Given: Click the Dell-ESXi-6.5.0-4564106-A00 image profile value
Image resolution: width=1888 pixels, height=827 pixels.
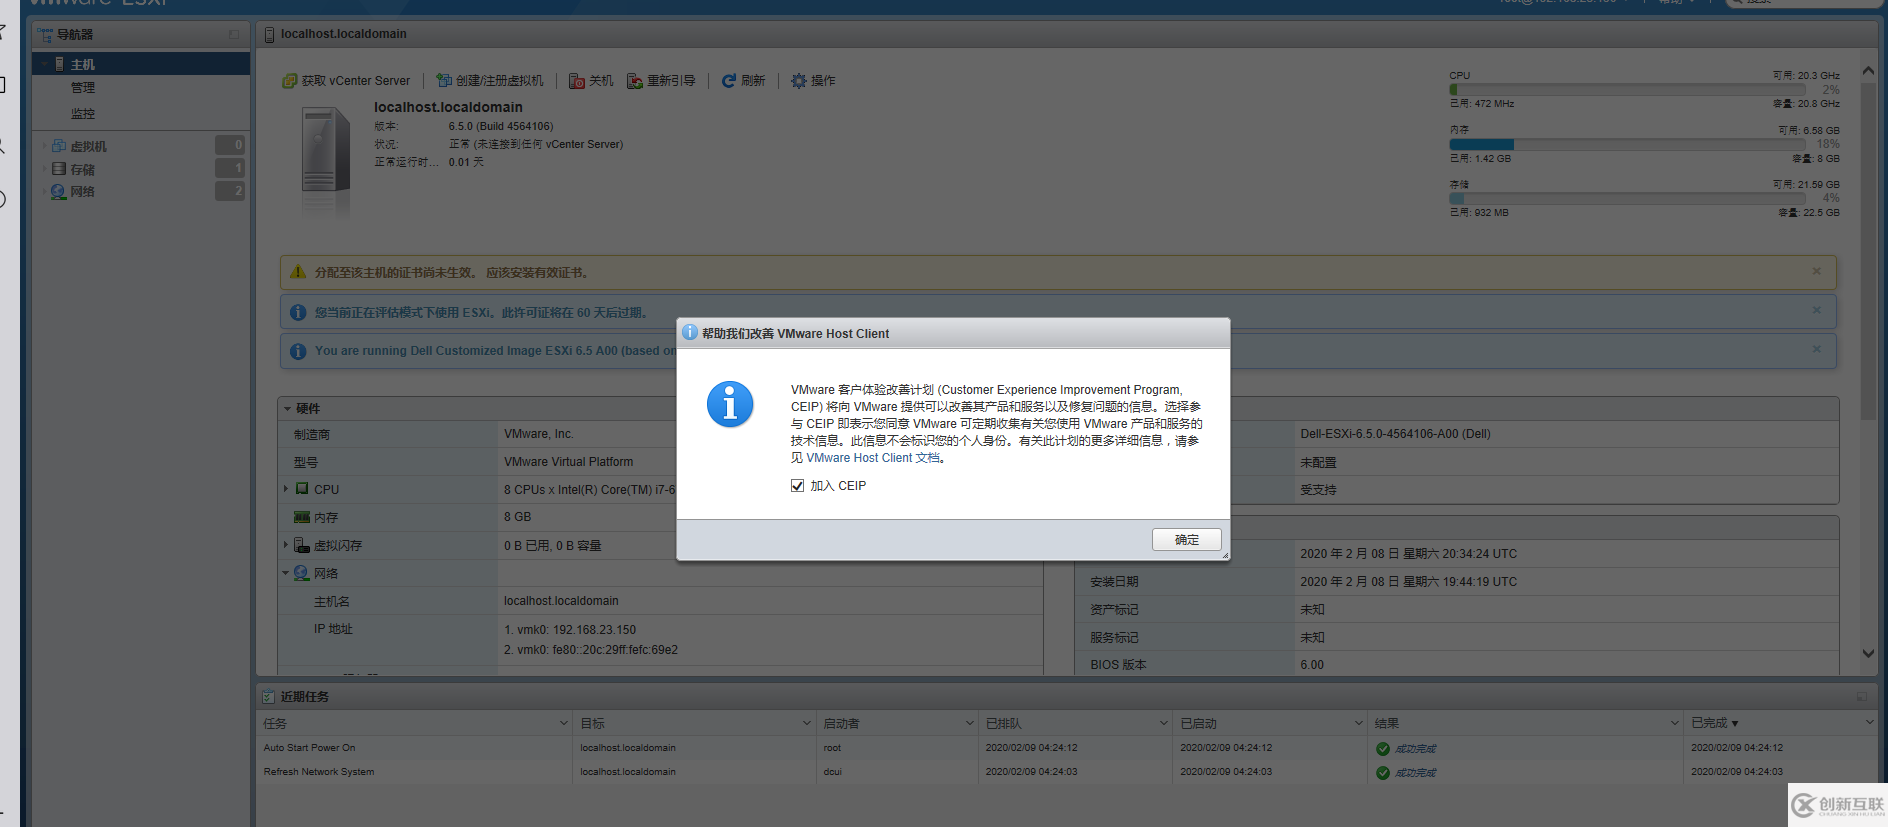Looking at the screenshot, I should [1395, 434].
